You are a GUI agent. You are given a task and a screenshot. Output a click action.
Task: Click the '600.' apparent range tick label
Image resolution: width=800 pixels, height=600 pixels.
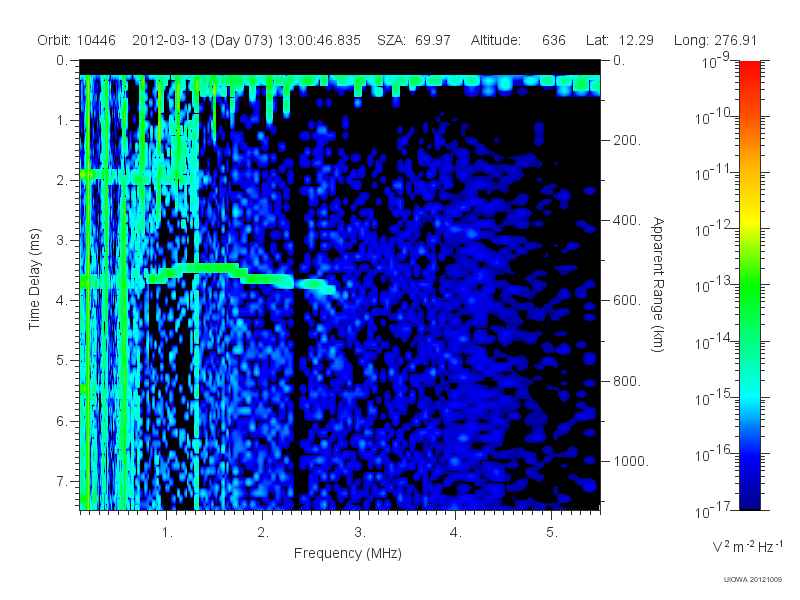(x=627, y=301)
